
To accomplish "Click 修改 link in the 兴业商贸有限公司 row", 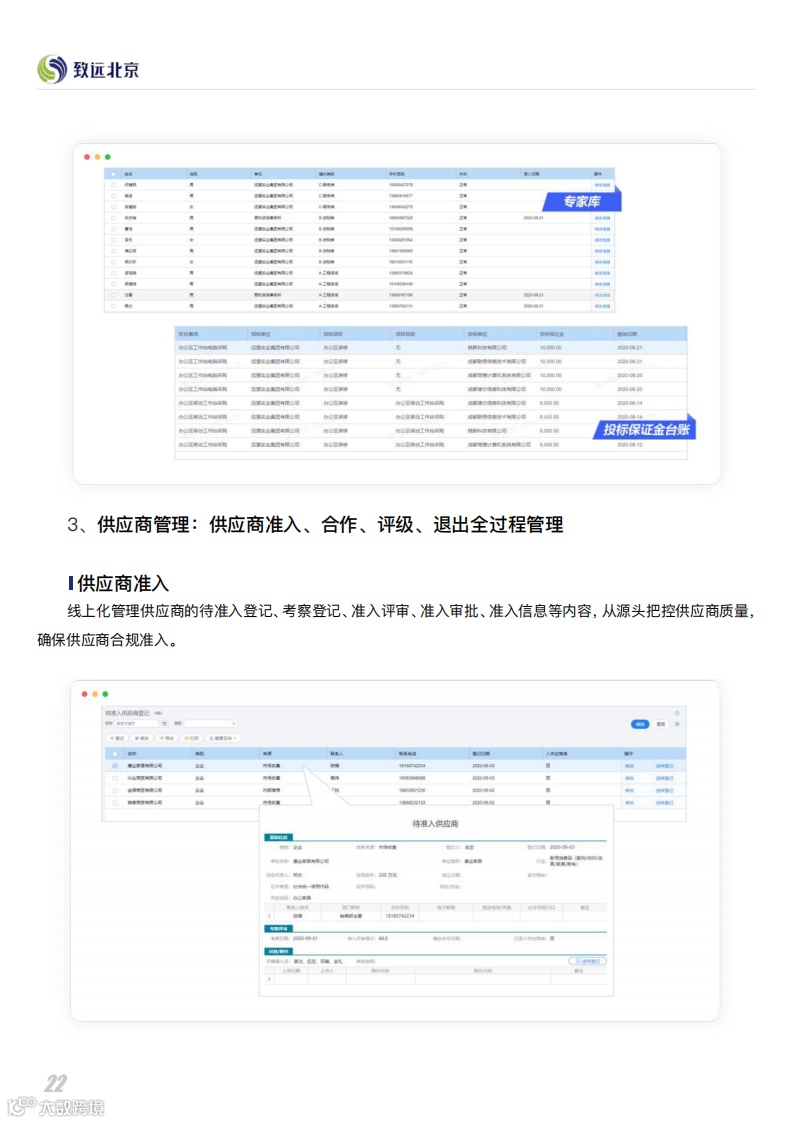I will click(629, 778).
